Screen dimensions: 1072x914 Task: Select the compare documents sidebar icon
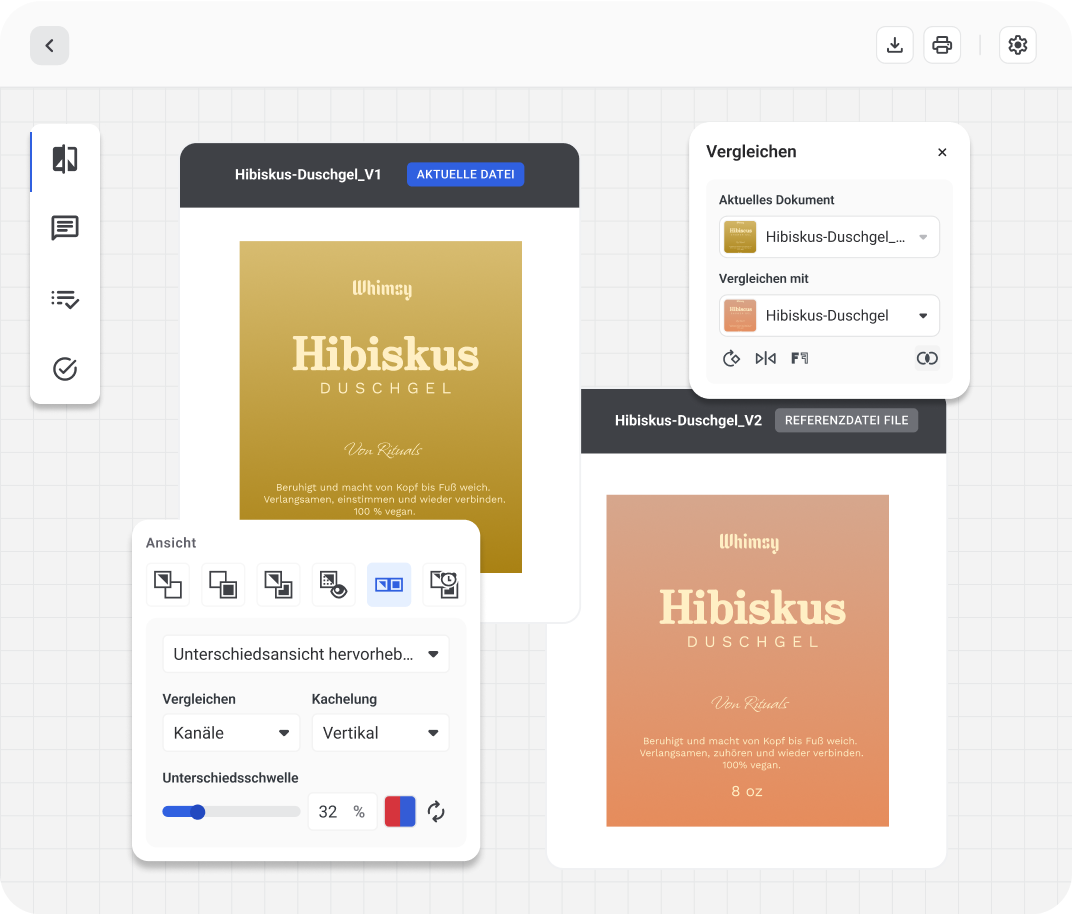pos(65,159)
